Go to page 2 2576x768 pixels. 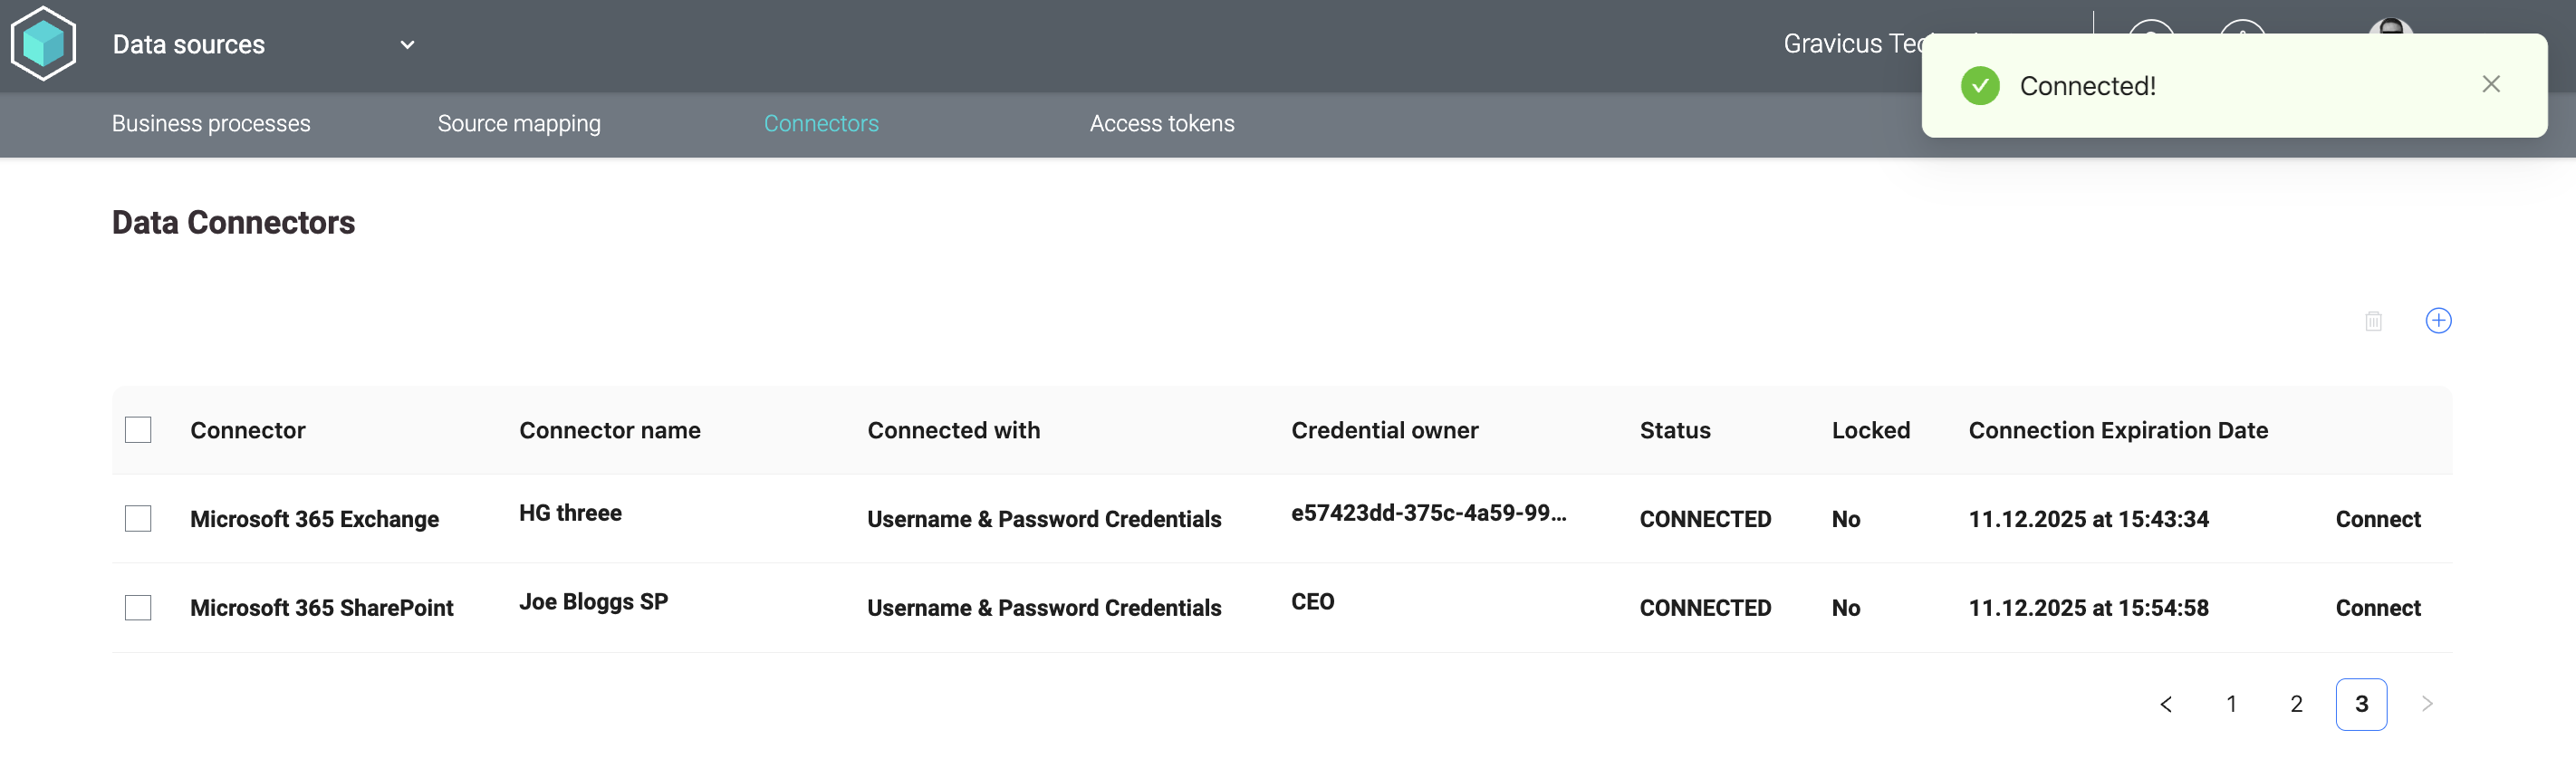click(2296, 704)
